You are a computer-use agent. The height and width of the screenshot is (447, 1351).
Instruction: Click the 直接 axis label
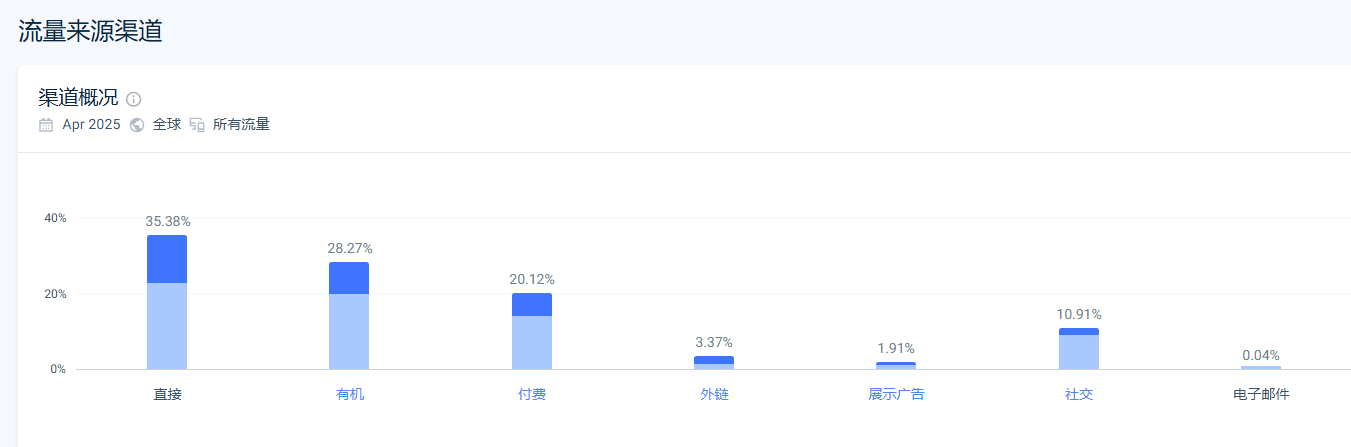point(167,394)
